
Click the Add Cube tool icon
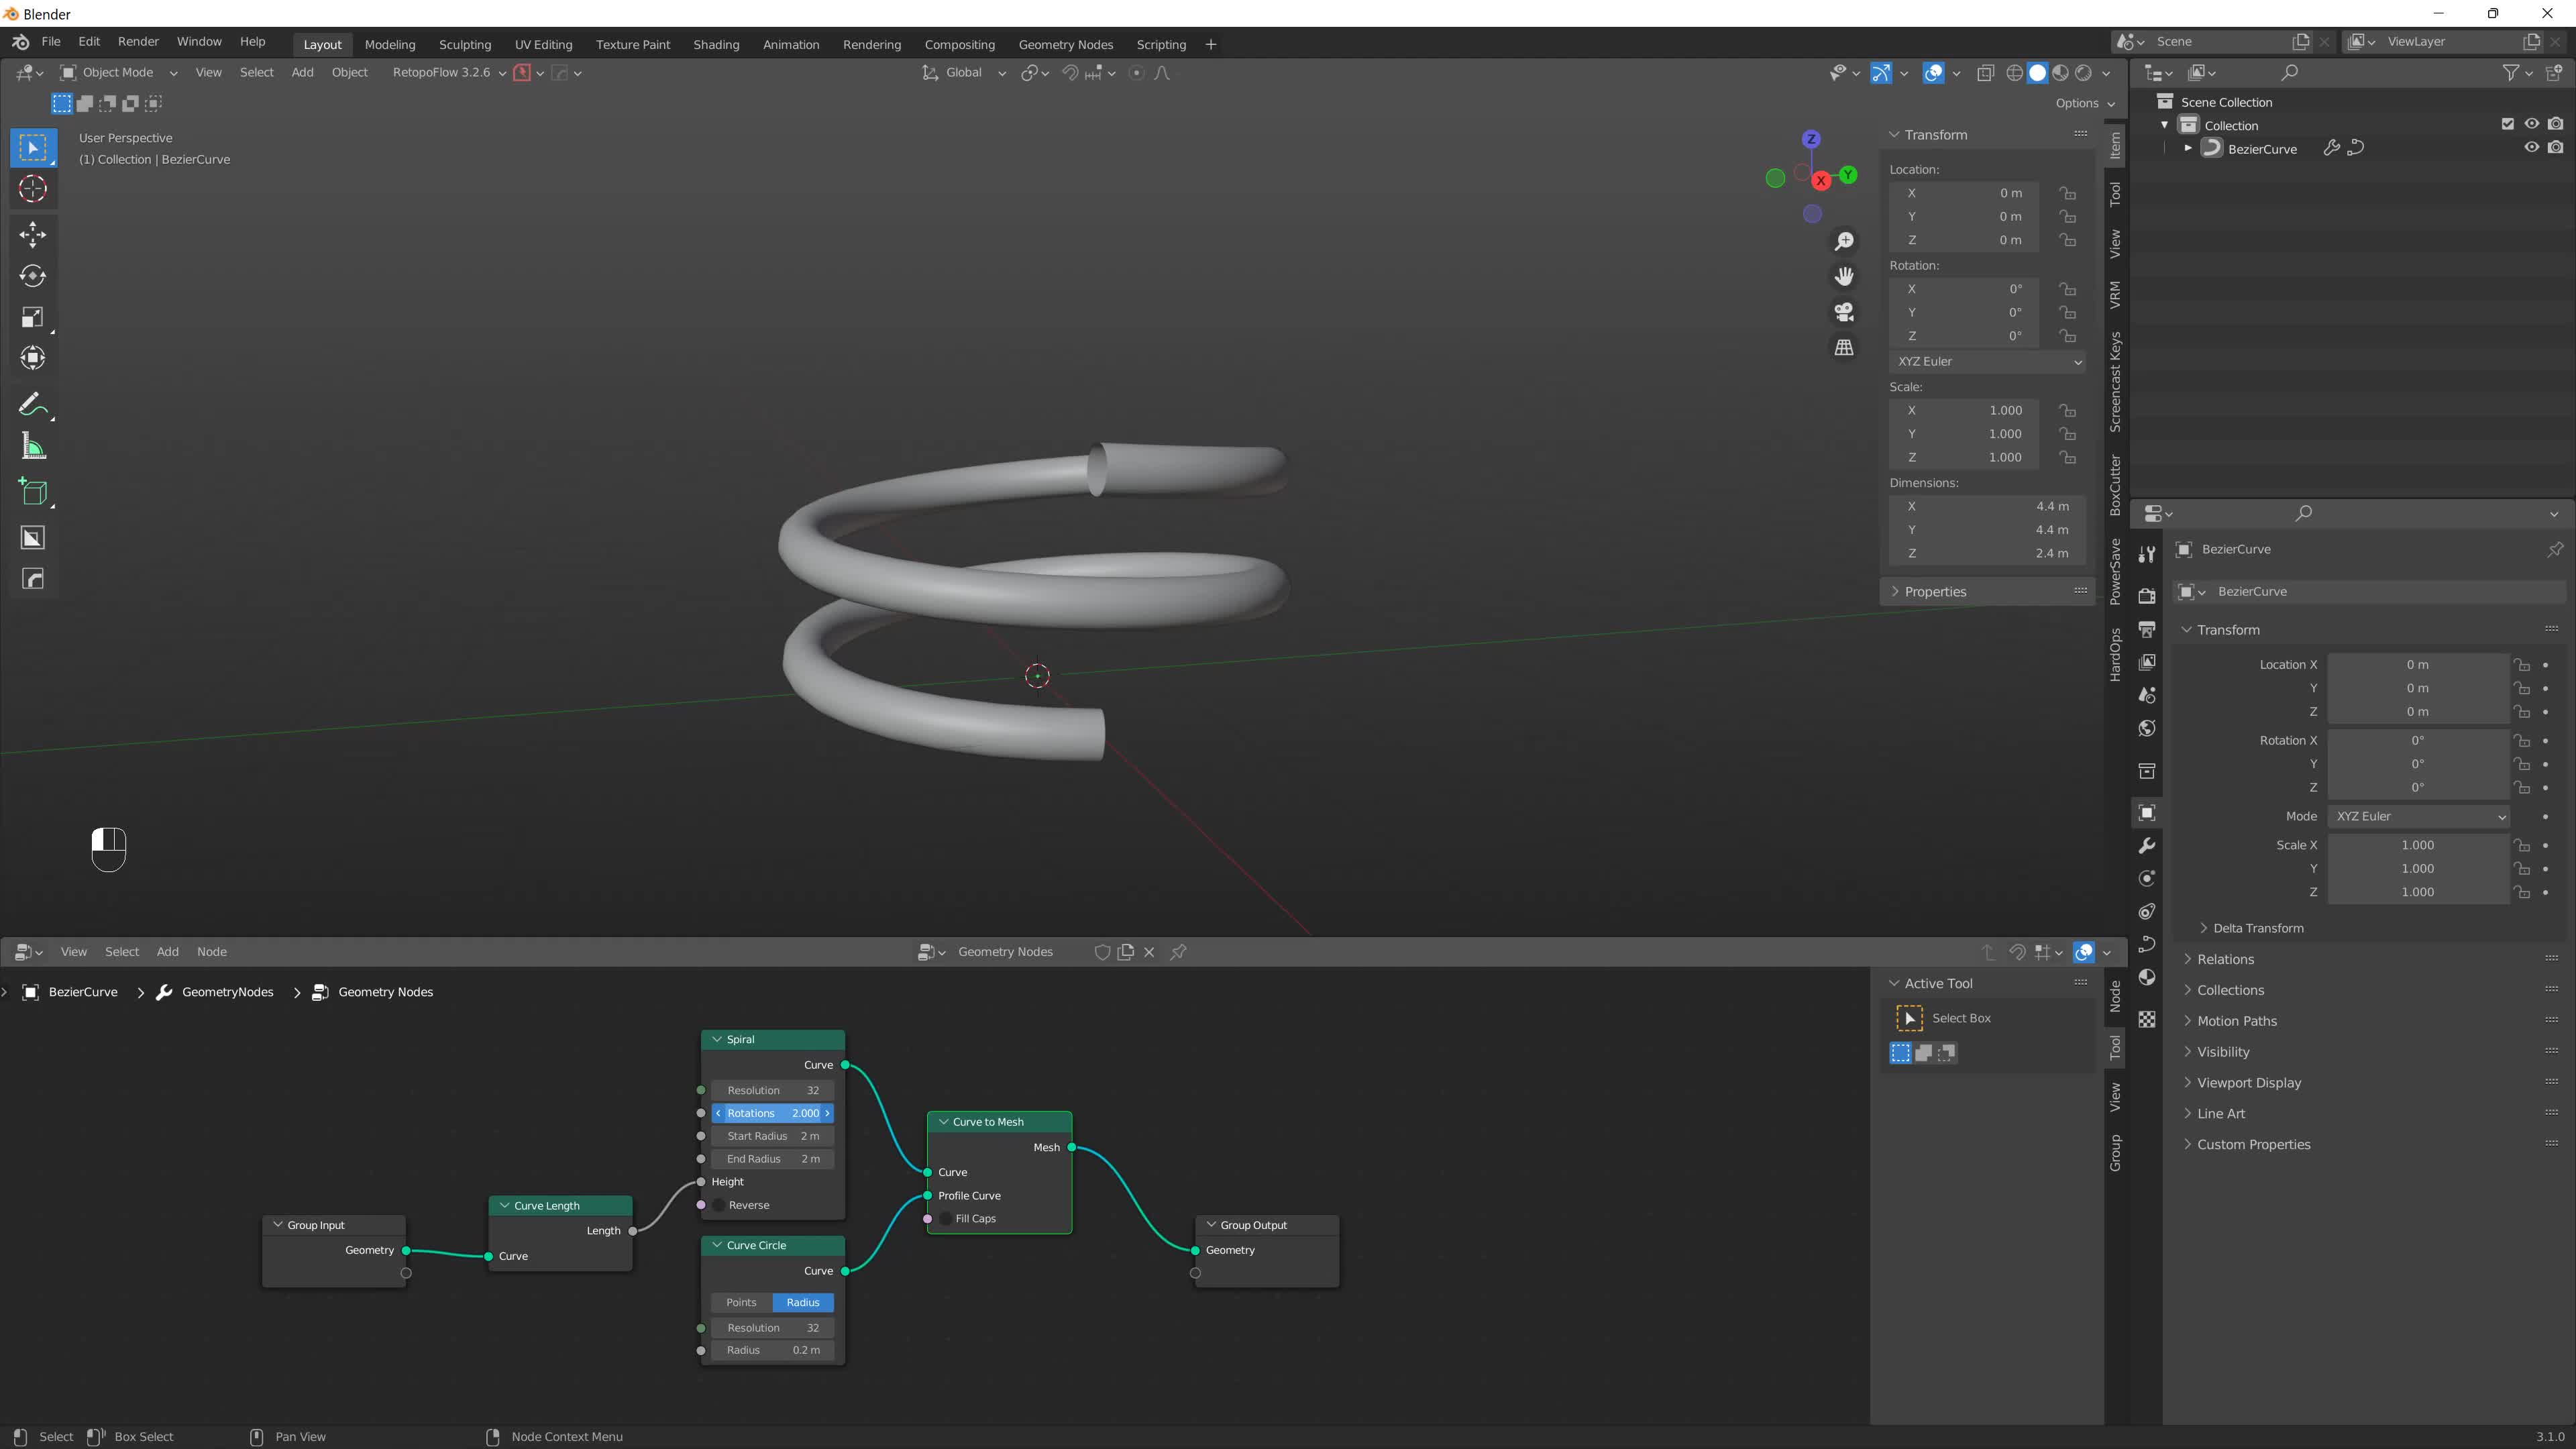(x=33, y=491)
